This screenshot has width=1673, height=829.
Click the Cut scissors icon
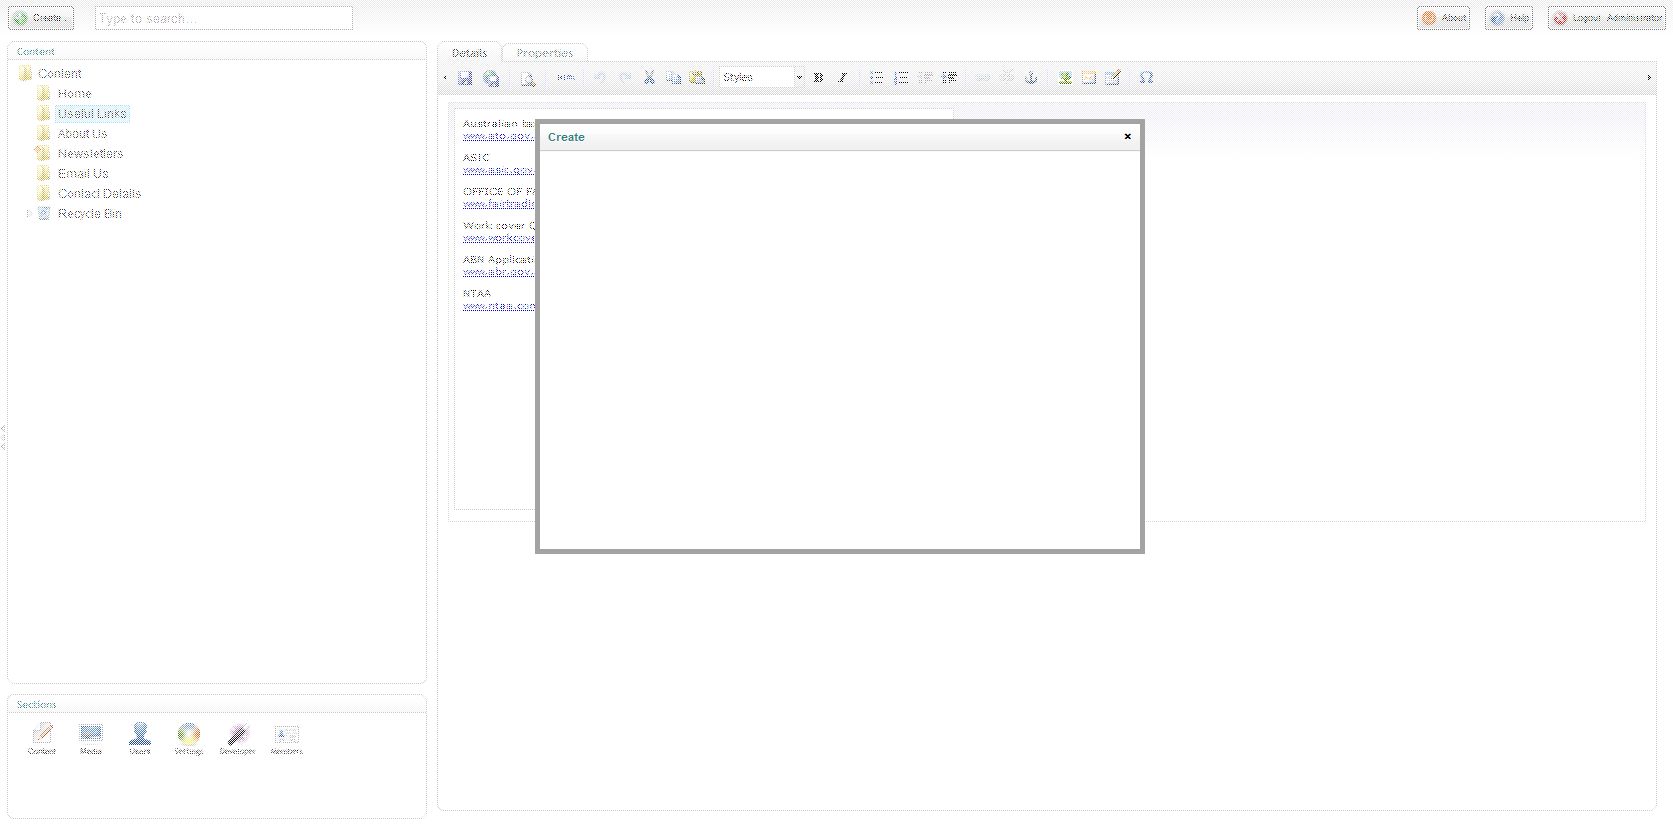point(649,78)
